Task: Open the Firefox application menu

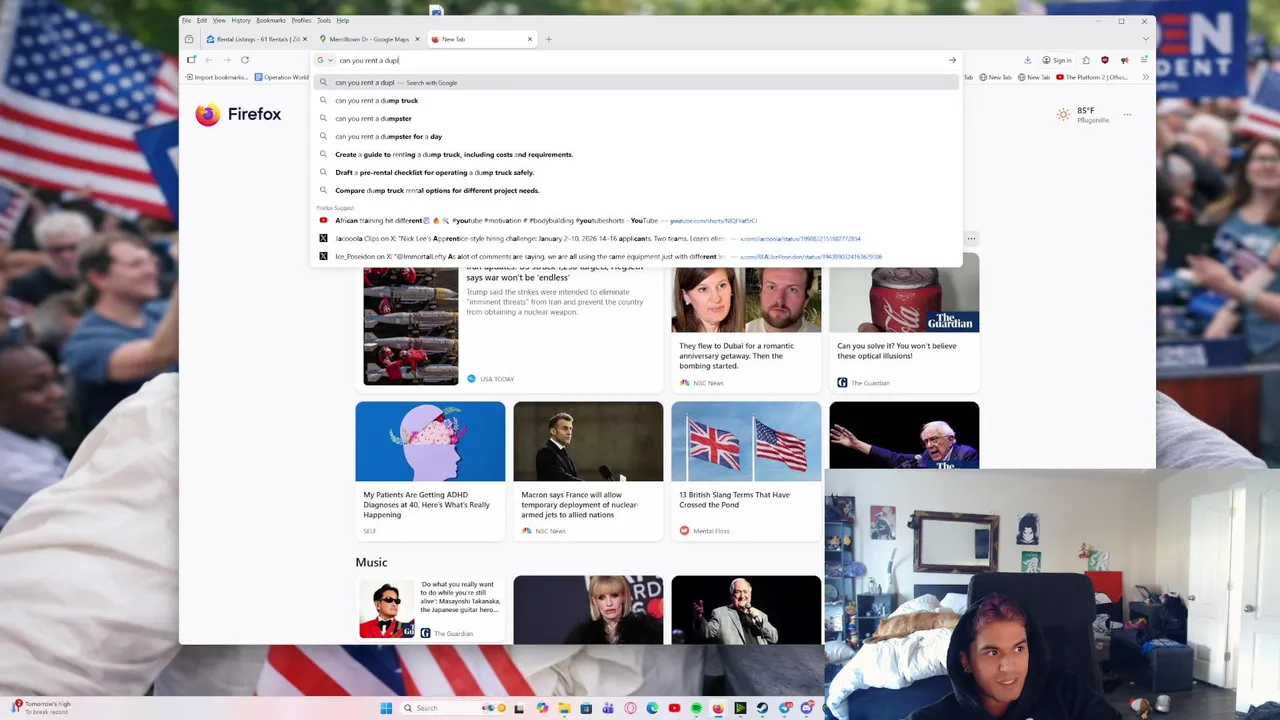Action: click(1145, 60)
